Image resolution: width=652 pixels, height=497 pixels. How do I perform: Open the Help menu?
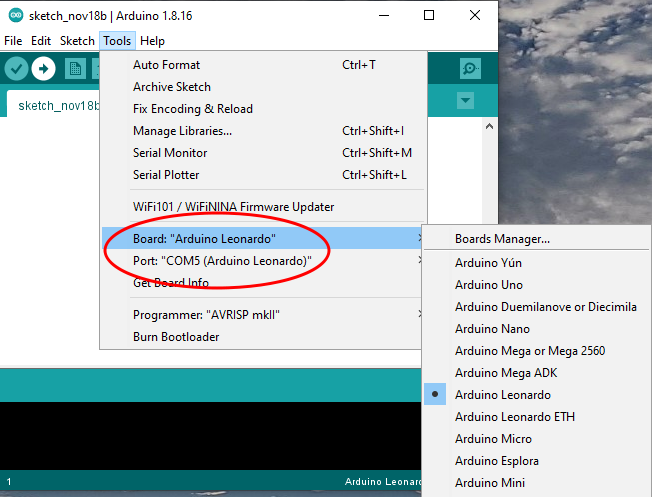(x=152, y=41)
